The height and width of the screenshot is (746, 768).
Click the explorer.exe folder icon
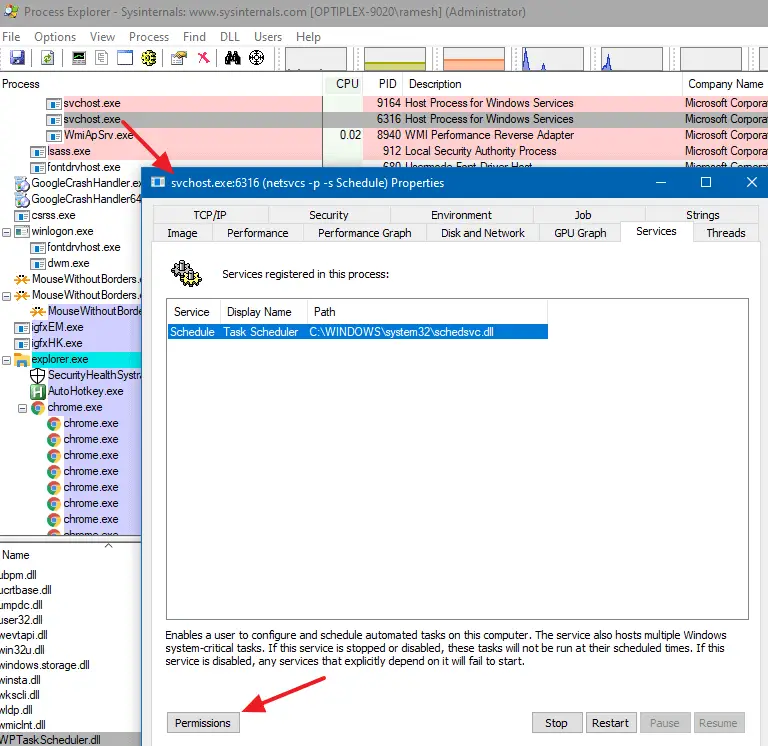[22, 360]
